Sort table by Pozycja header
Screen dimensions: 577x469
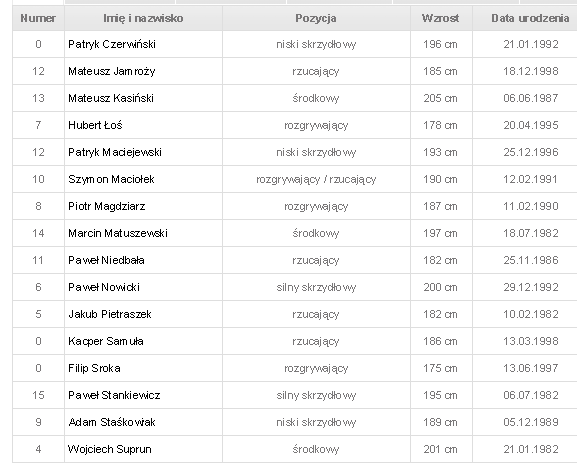tap(316, 18)
